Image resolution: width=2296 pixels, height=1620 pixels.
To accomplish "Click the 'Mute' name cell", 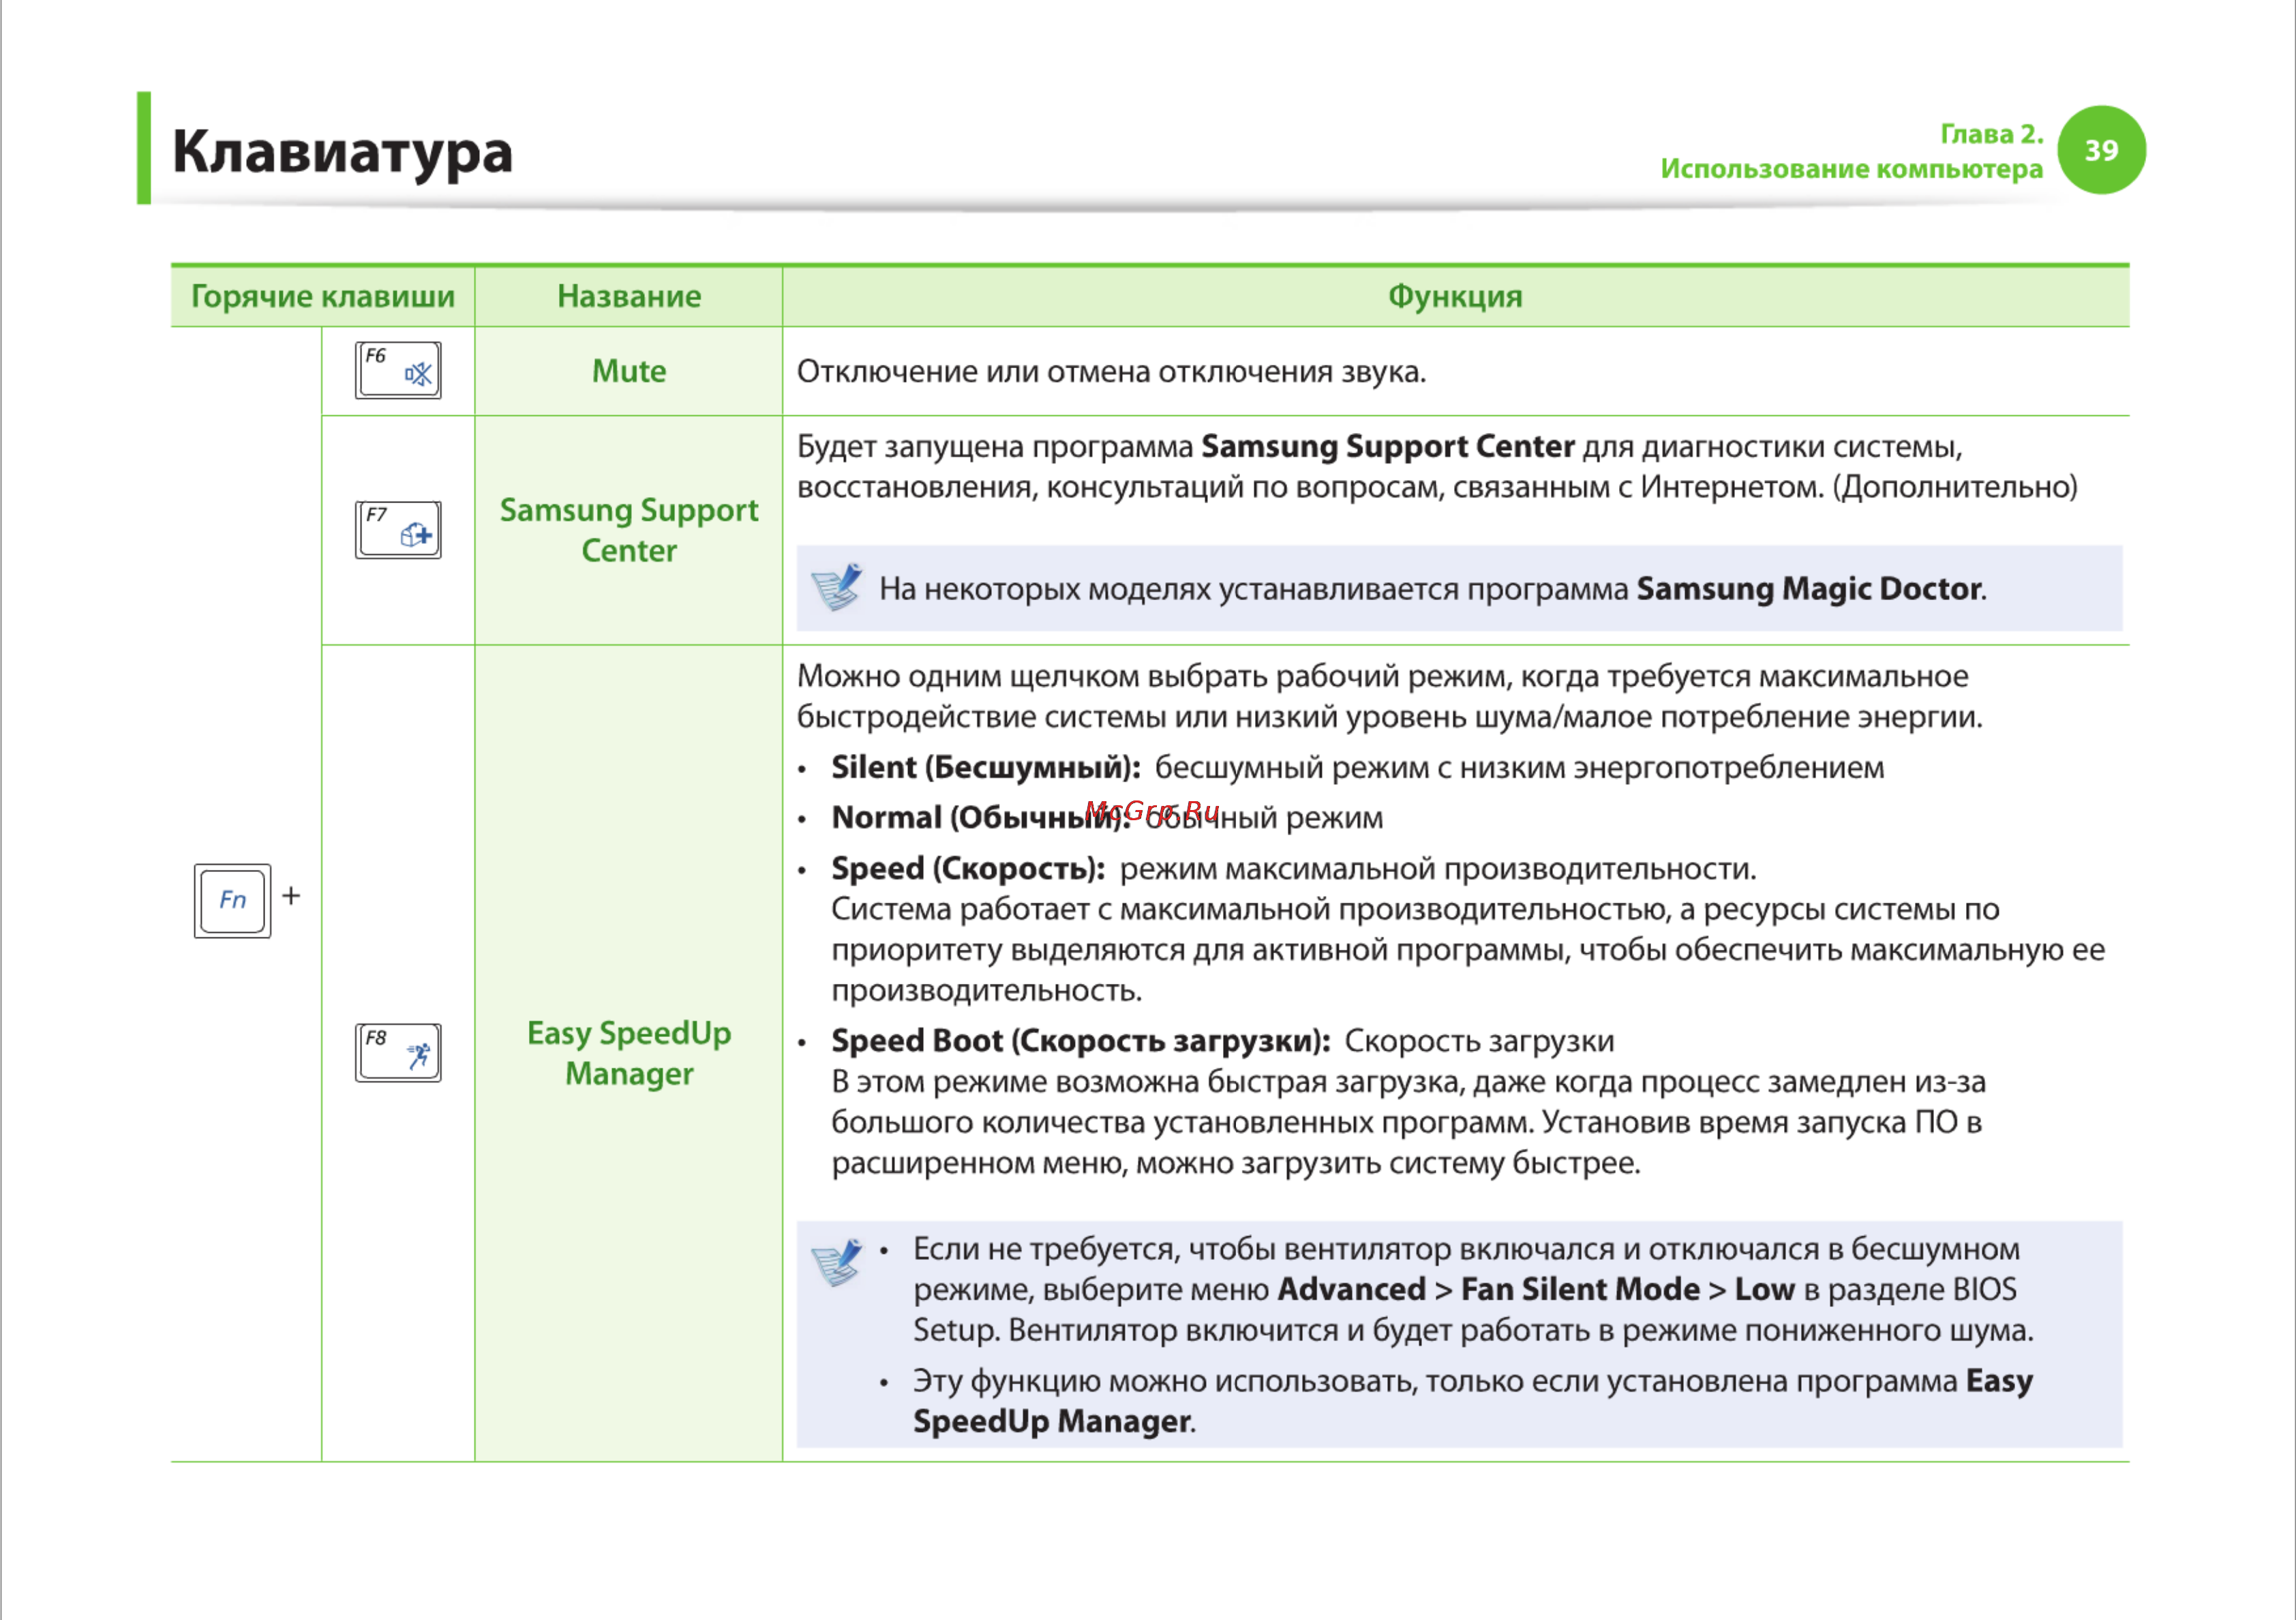I will (629, 371).
